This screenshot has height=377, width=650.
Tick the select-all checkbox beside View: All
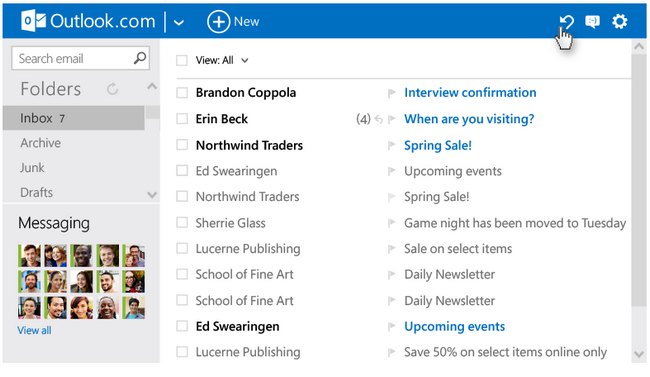coord(182,60)
